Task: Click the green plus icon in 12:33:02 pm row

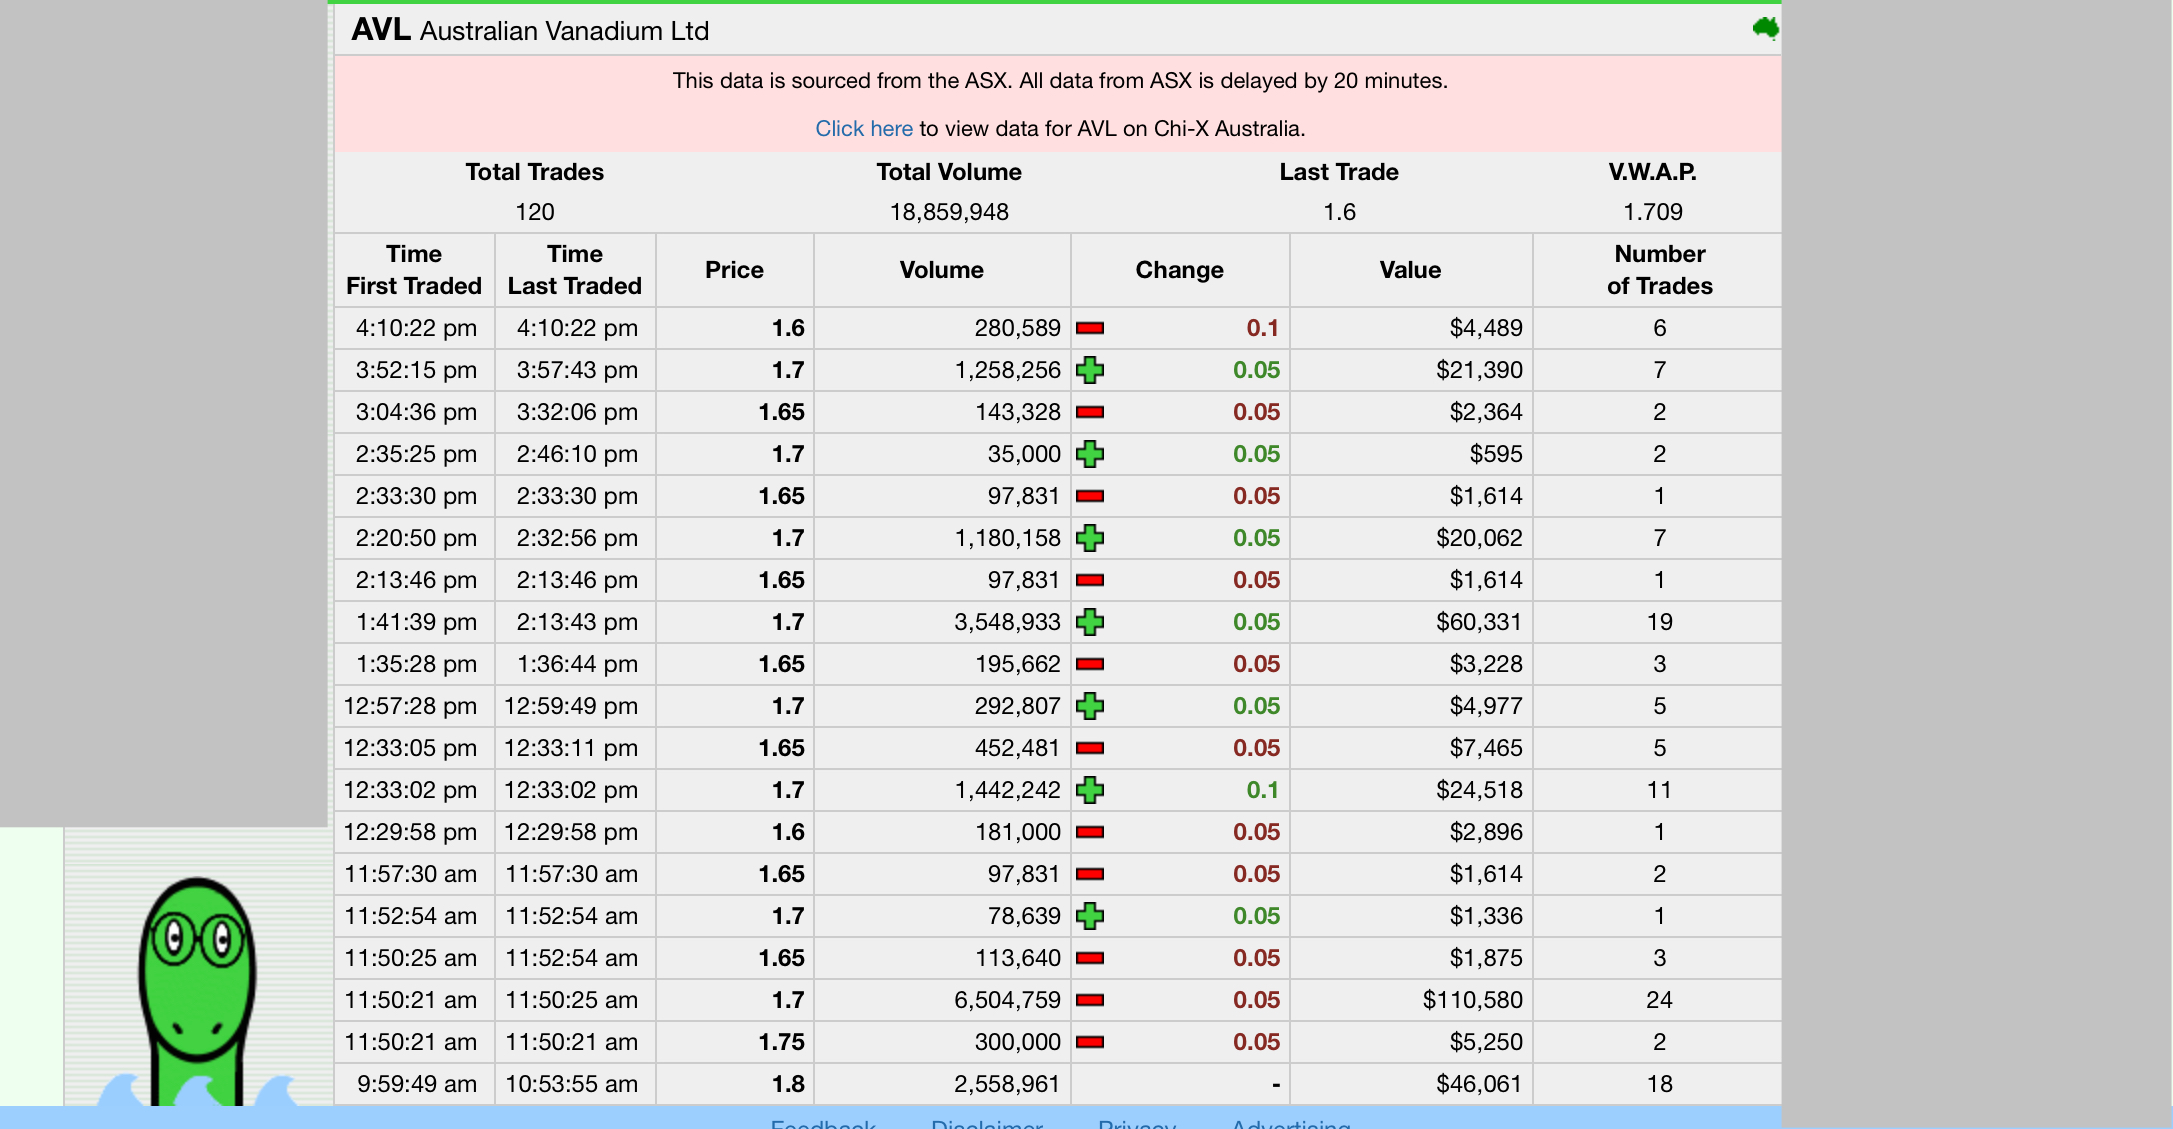Action: point(1090,790)
